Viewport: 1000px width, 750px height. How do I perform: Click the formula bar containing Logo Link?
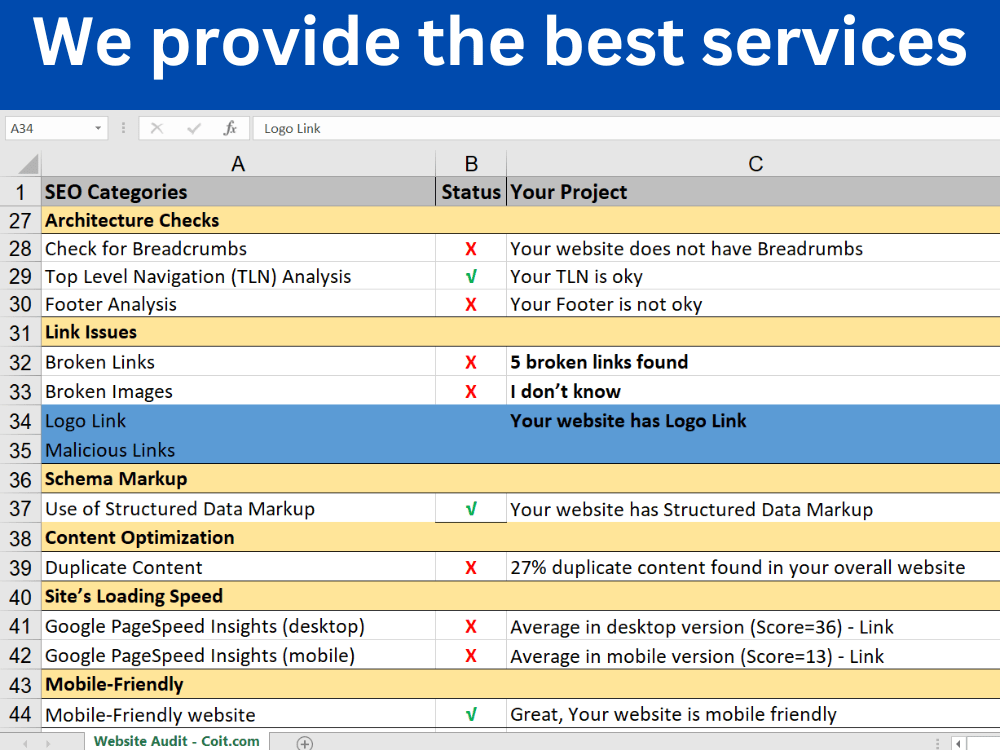626,128
